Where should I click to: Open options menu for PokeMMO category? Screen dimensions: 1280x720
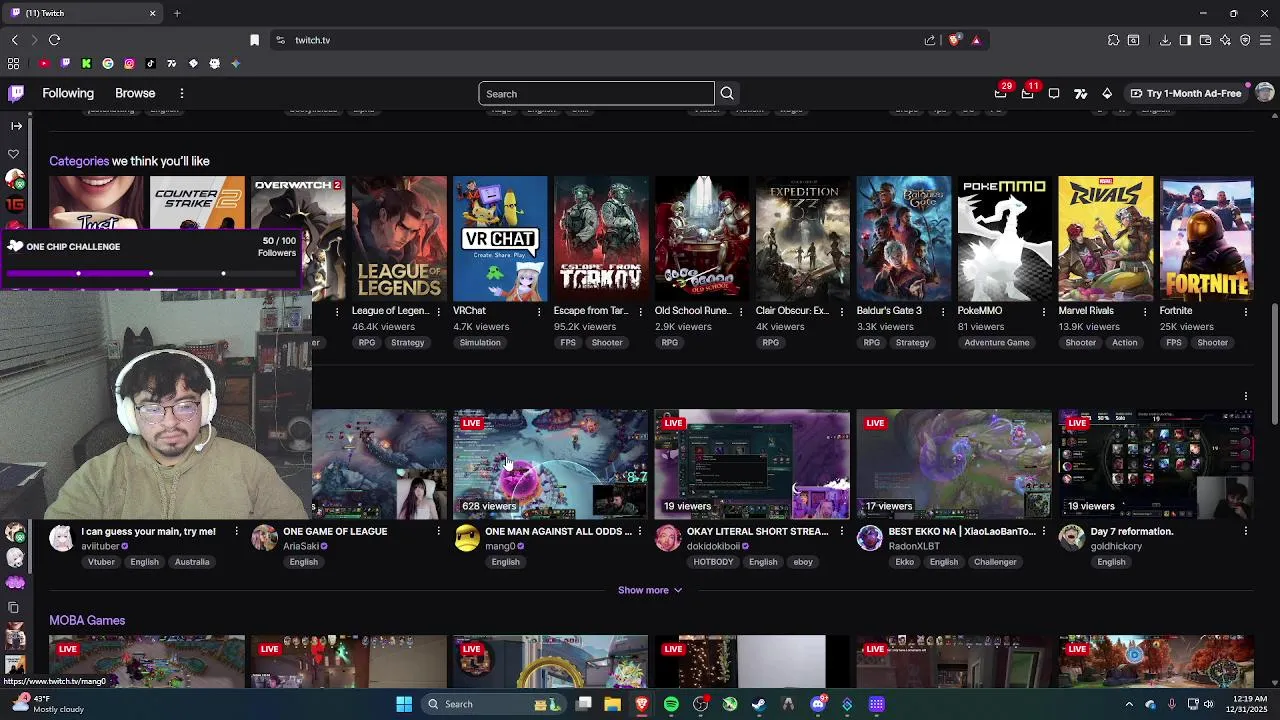point(1044,312)
